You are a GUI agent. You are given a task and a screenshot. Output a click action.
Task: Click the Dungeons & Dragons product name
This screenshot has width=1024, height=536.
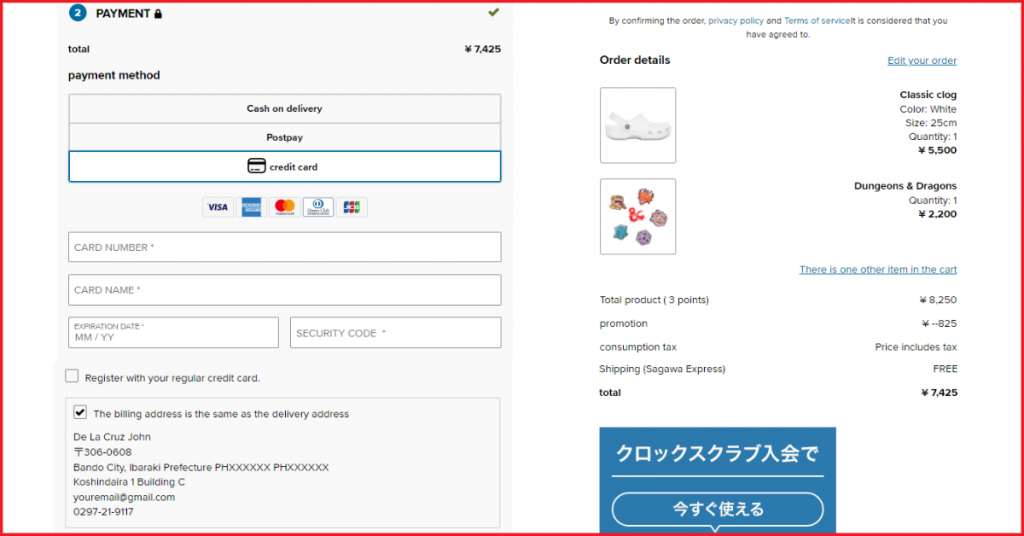coord(905,186)
